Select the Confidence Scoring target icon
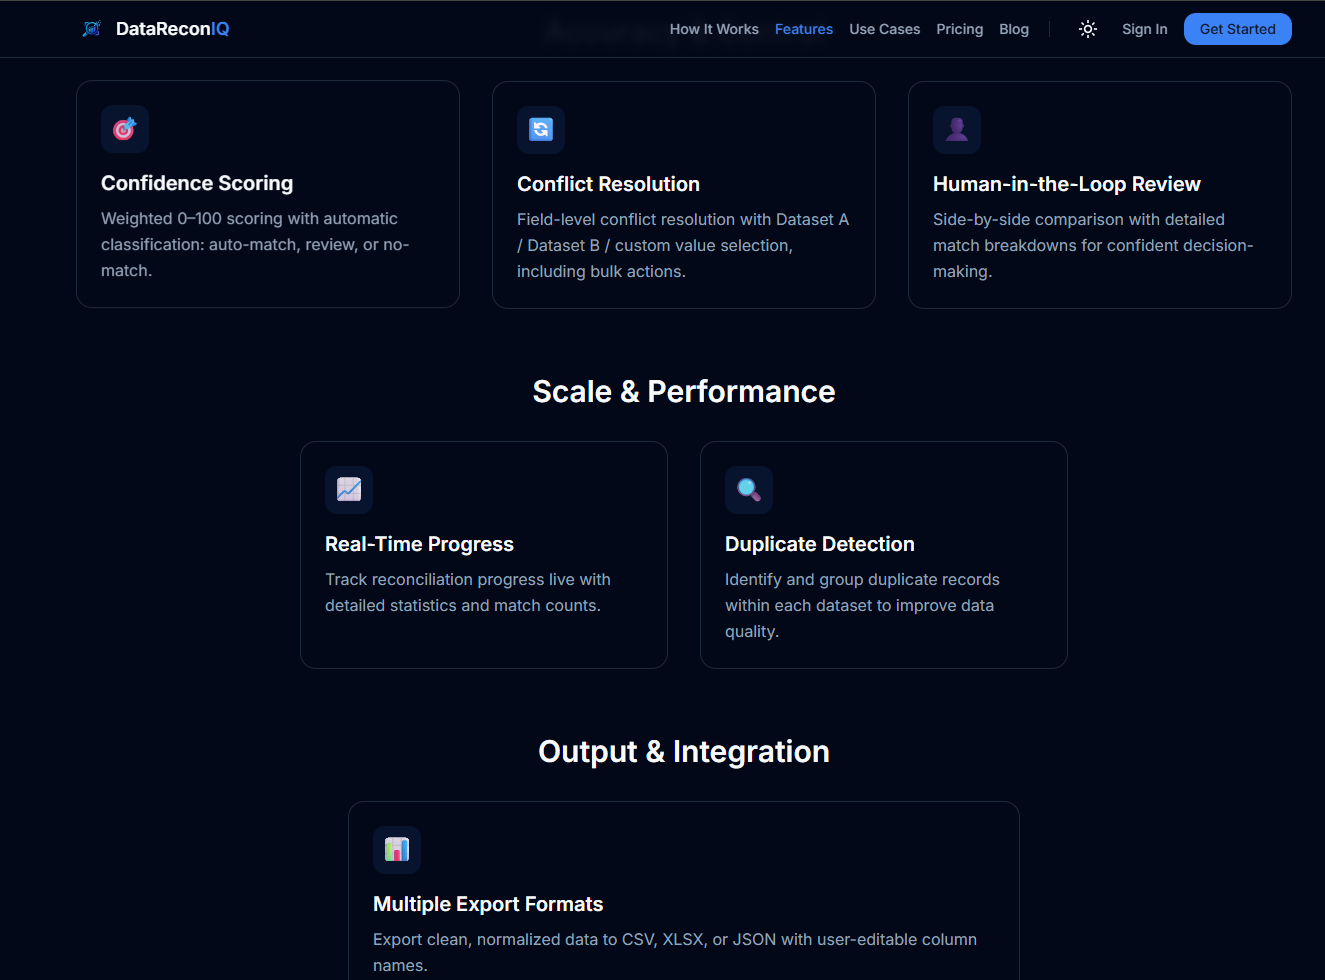1325x980 pixels. [124, 129]
